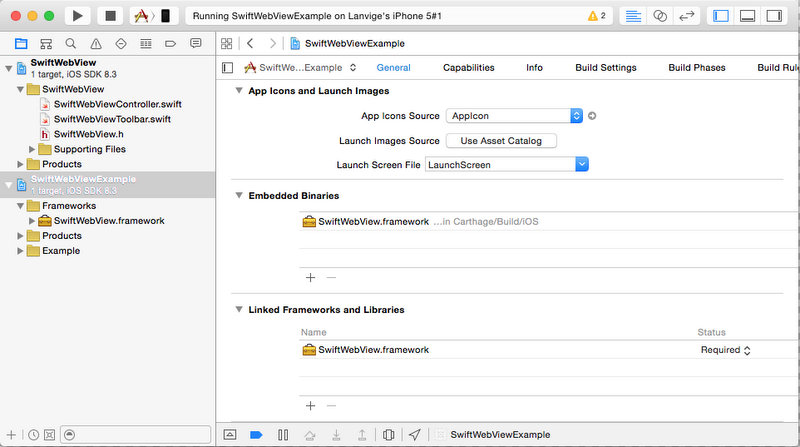Image resolution: width=800 pixels, height=447 pixels.
Task: Switch to the Info tab
Action: (x=534, y=67)
